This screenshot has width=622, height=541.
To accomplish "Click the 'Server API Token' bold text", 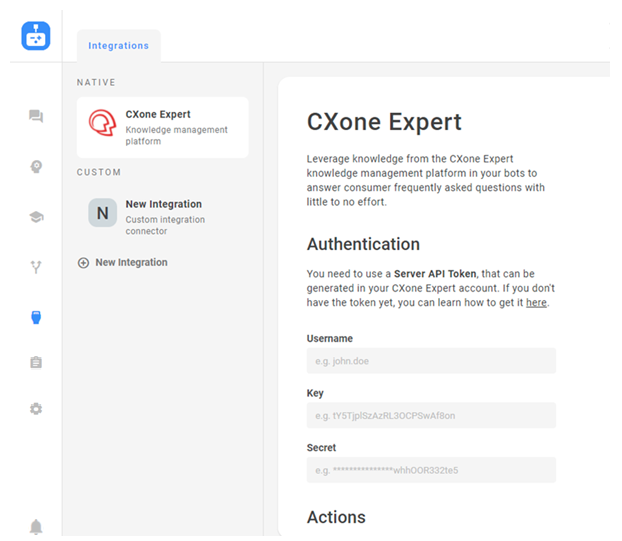I will 435,274.
